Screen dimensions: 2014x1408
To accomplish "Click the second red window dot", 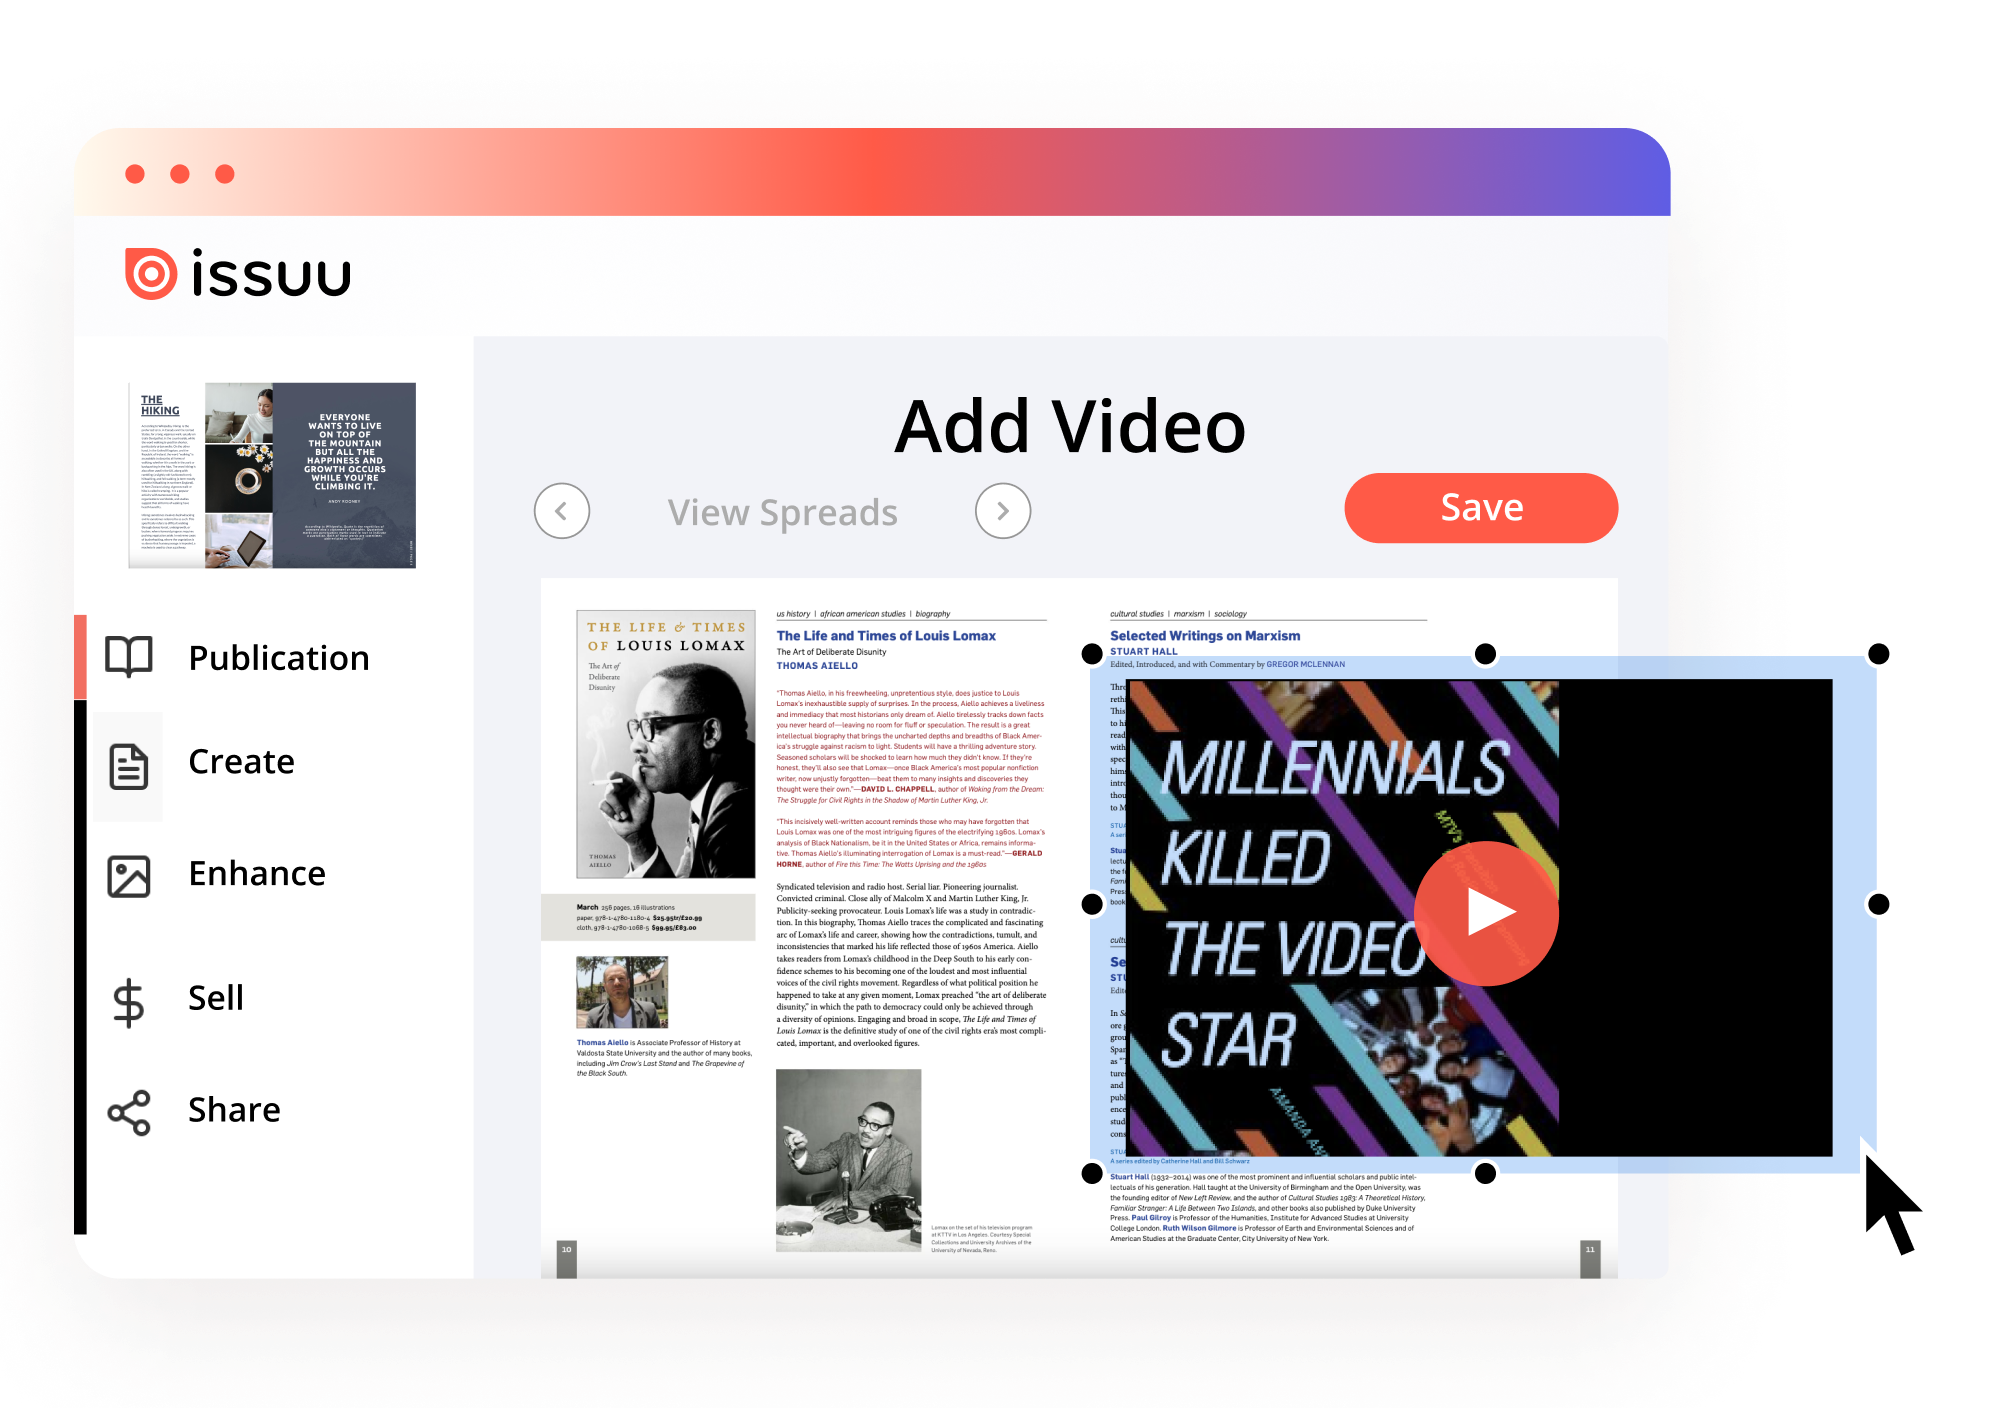I will tap(180, 174).
